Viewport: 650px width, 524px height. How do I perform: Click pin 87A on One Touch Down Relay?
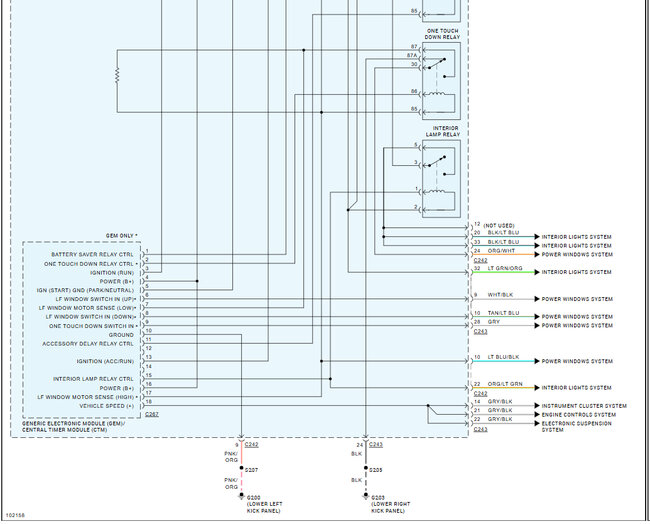coord(412,55)
